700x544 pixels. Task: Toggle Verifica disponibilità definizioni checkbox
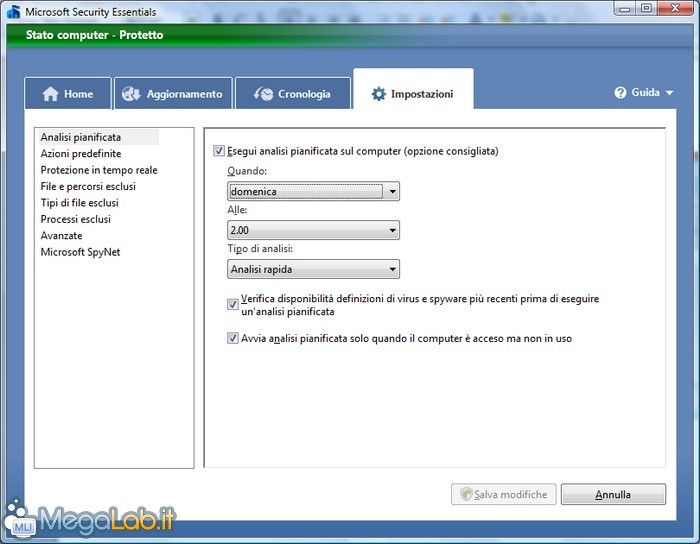pyautogui.click(x=233, y=304)
